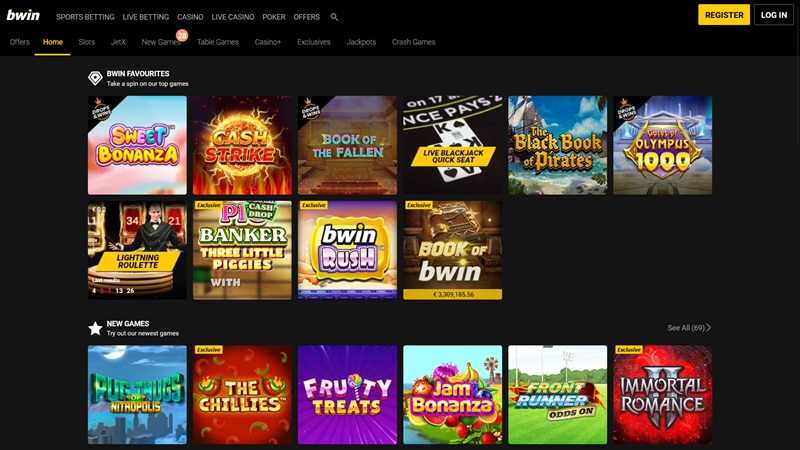This screenshot has width=800, height=450.
Task: Go to Casino section
Action: (190, 17)
